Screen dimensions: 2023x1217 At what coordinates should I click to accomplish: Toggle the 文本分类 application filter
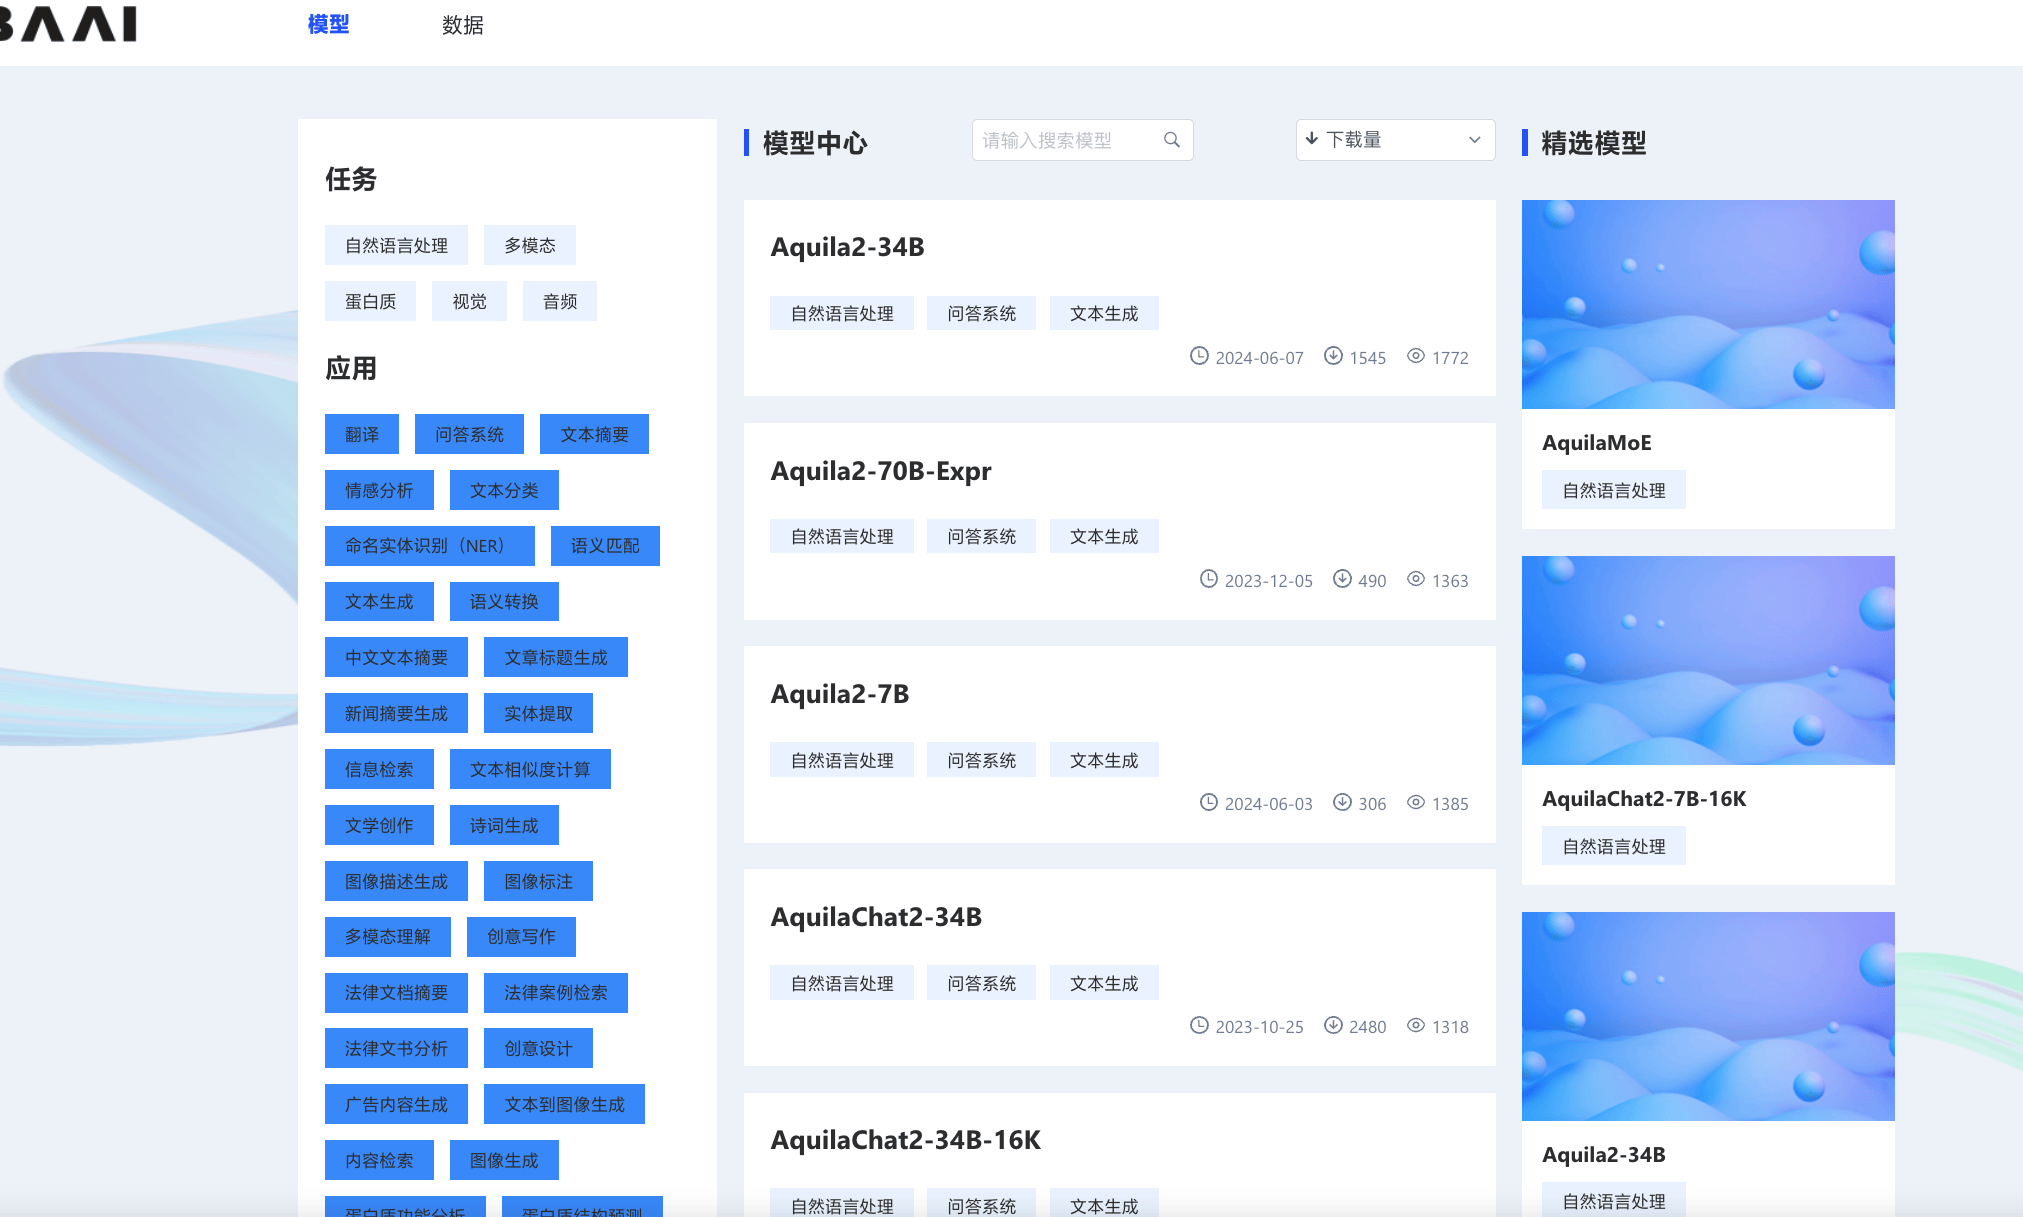click(504, 490)
